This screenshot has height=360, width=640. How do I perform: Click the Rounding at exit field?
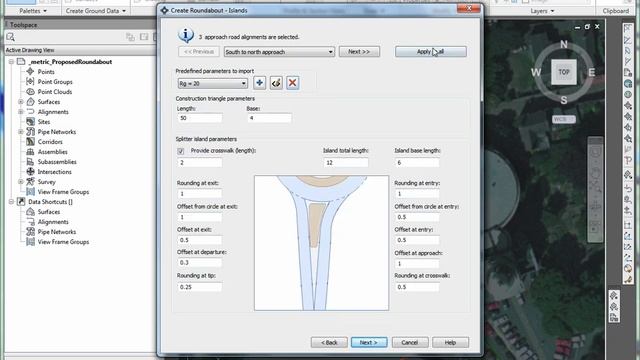pos(200,194)
